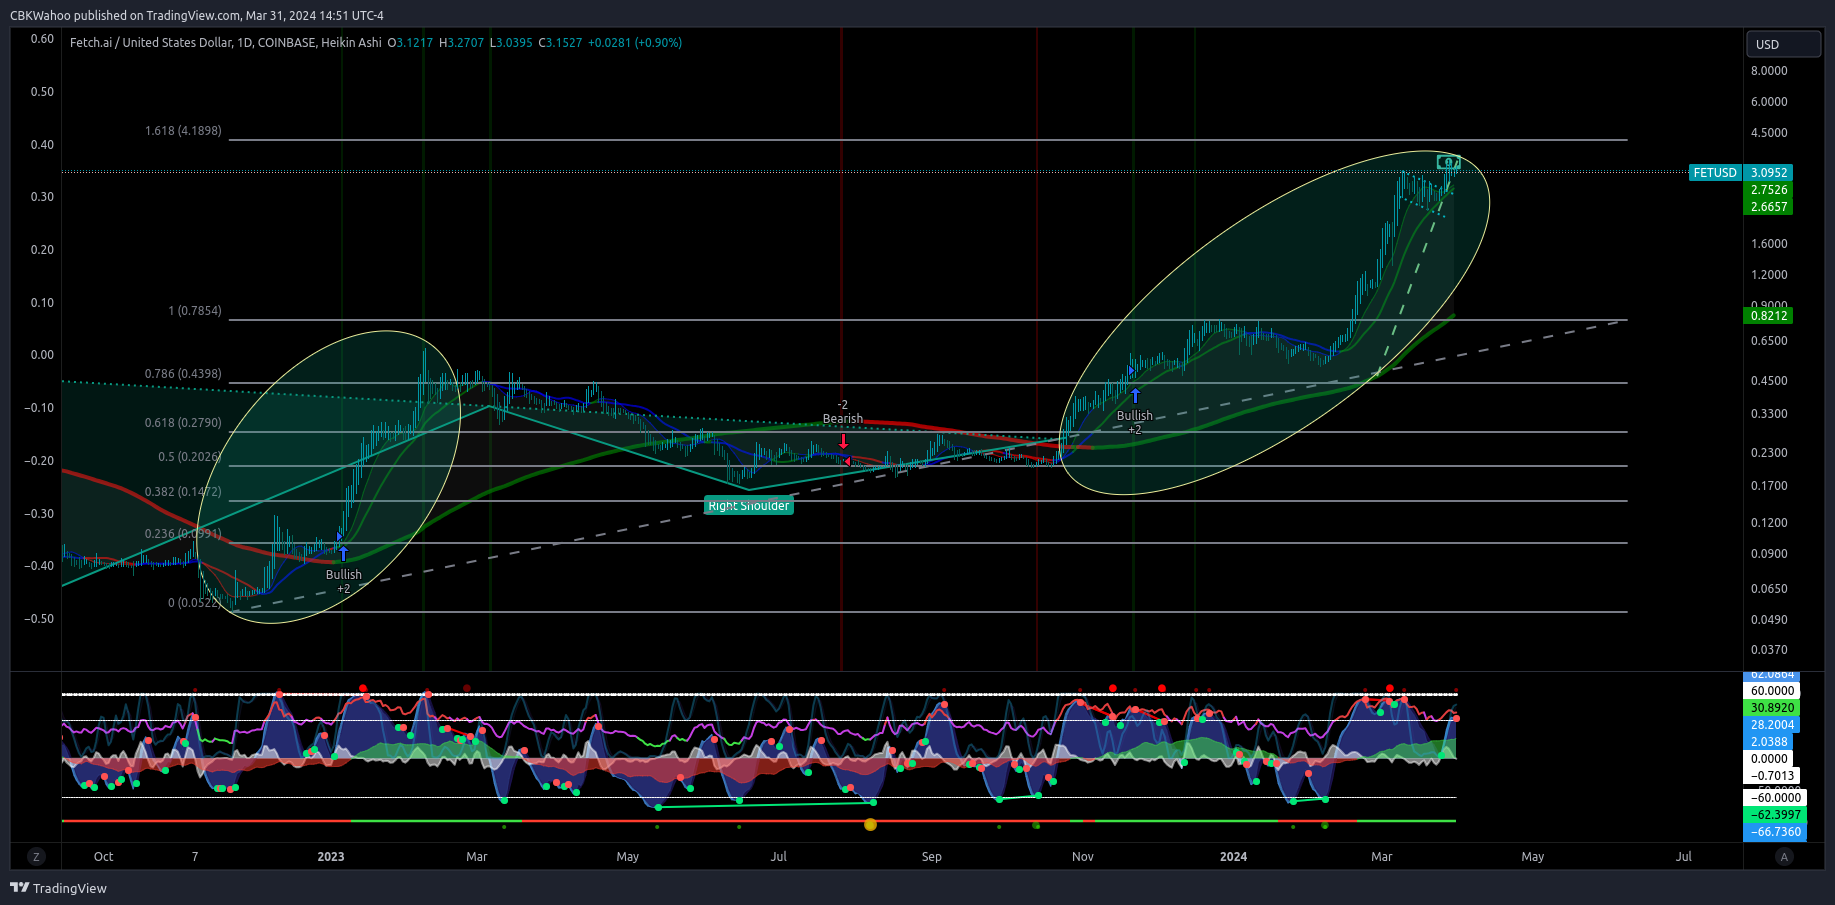The width and height of the screenshot is (1835, 905).
Task: Click the 8.0000 price scale value
Action: tap(1769, 71)
